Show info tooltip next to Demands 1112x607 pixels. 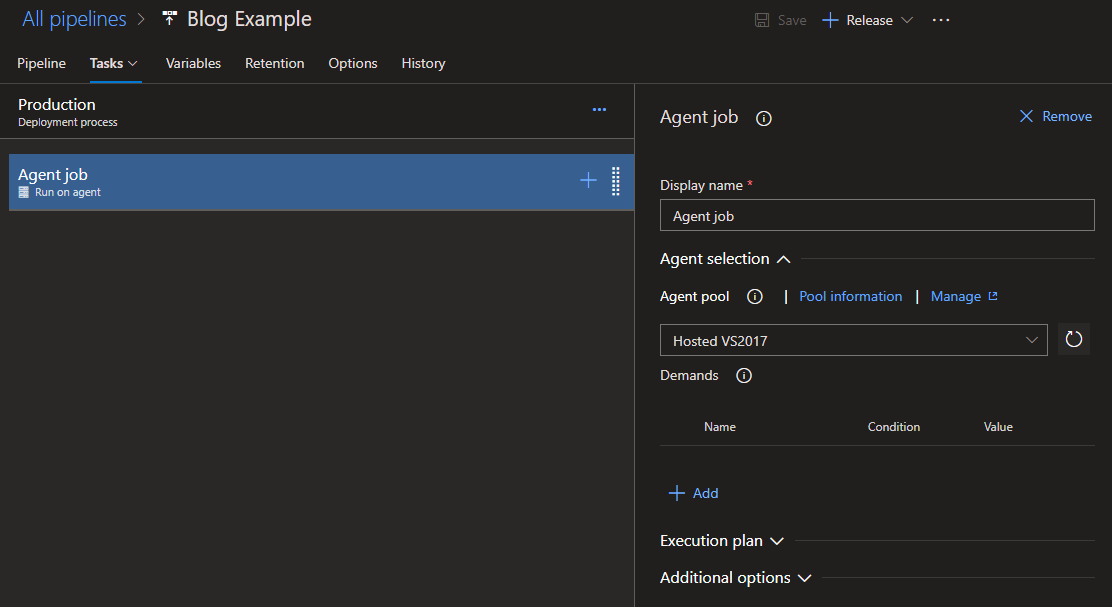click(744, 375)
